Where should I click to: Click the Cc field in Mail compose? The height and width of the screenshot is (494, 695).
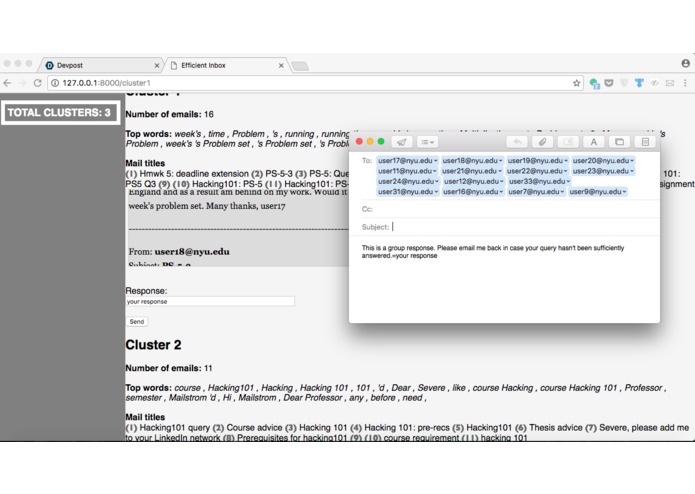[514, 209]
